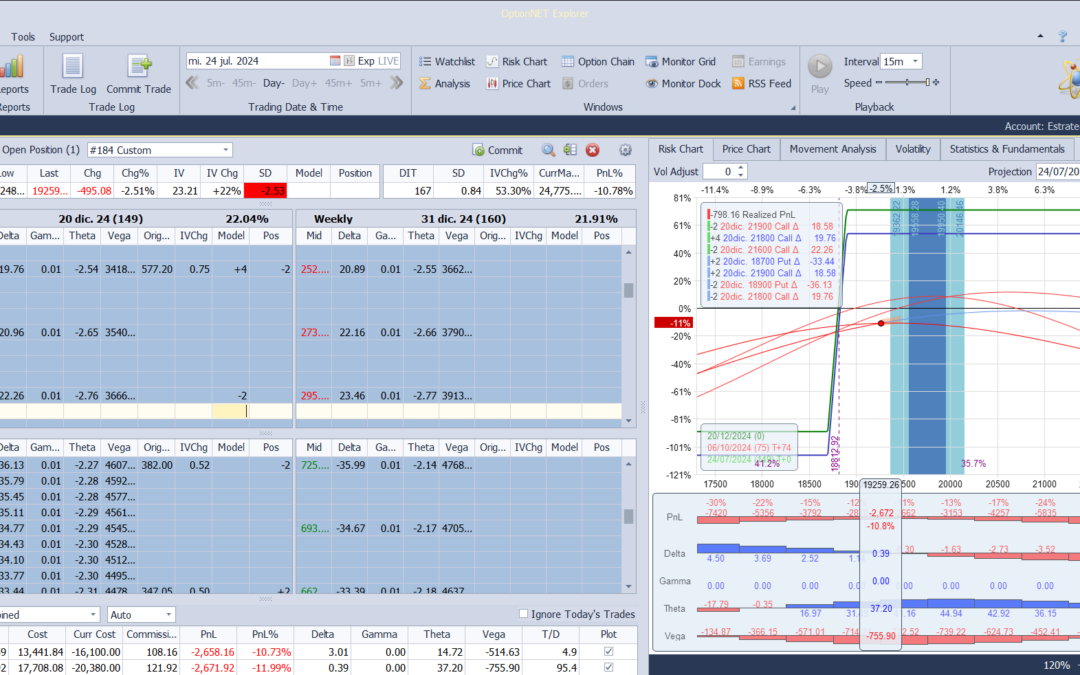
Task: Click the puts grid vertical scrollbar
Action: tap(628, 525)
